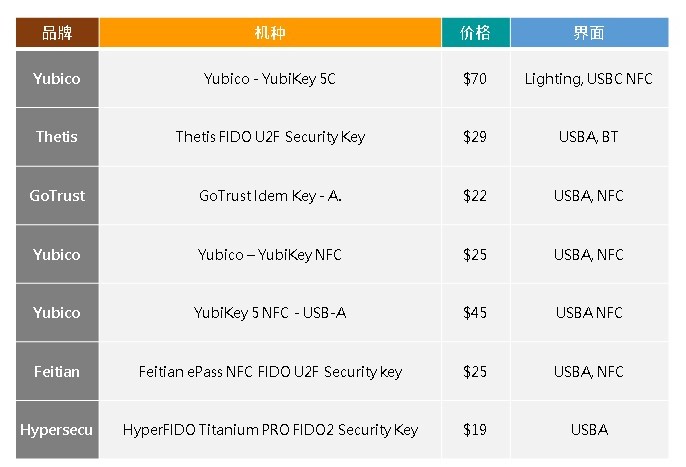
Task: Select the 价格 header cell
Action: pos(476,32)
